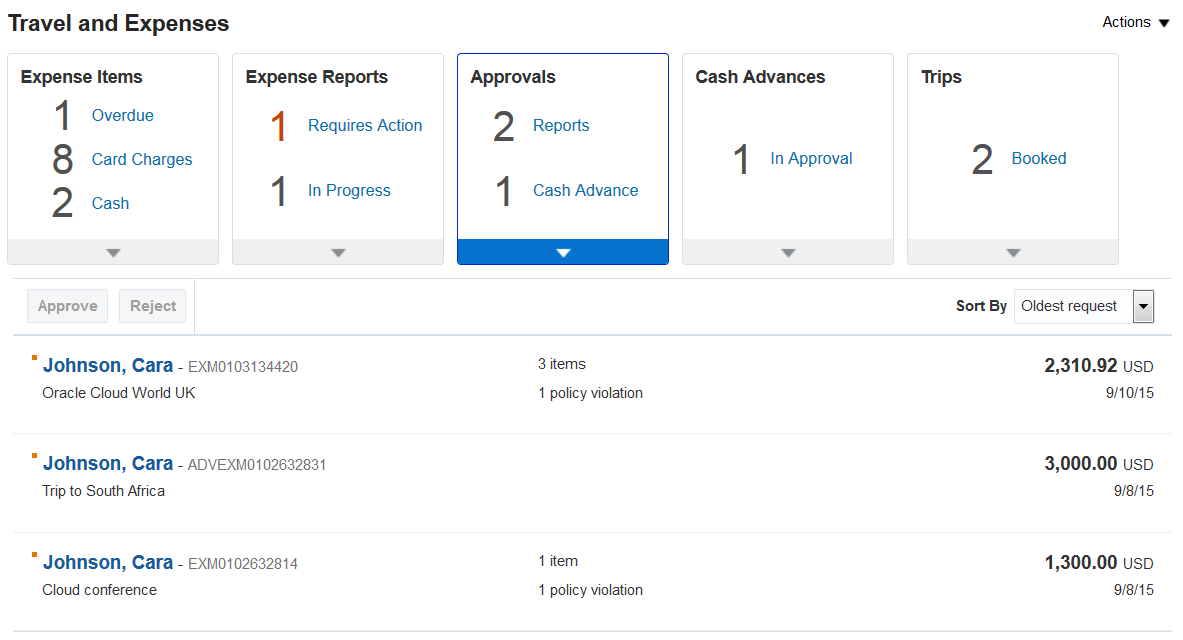Open Johnson, Cara Trip to South Africa advance
Image resolution: width=1183 pixels, height=640 pixels.
pyautogui.click(x=108, y=464)
